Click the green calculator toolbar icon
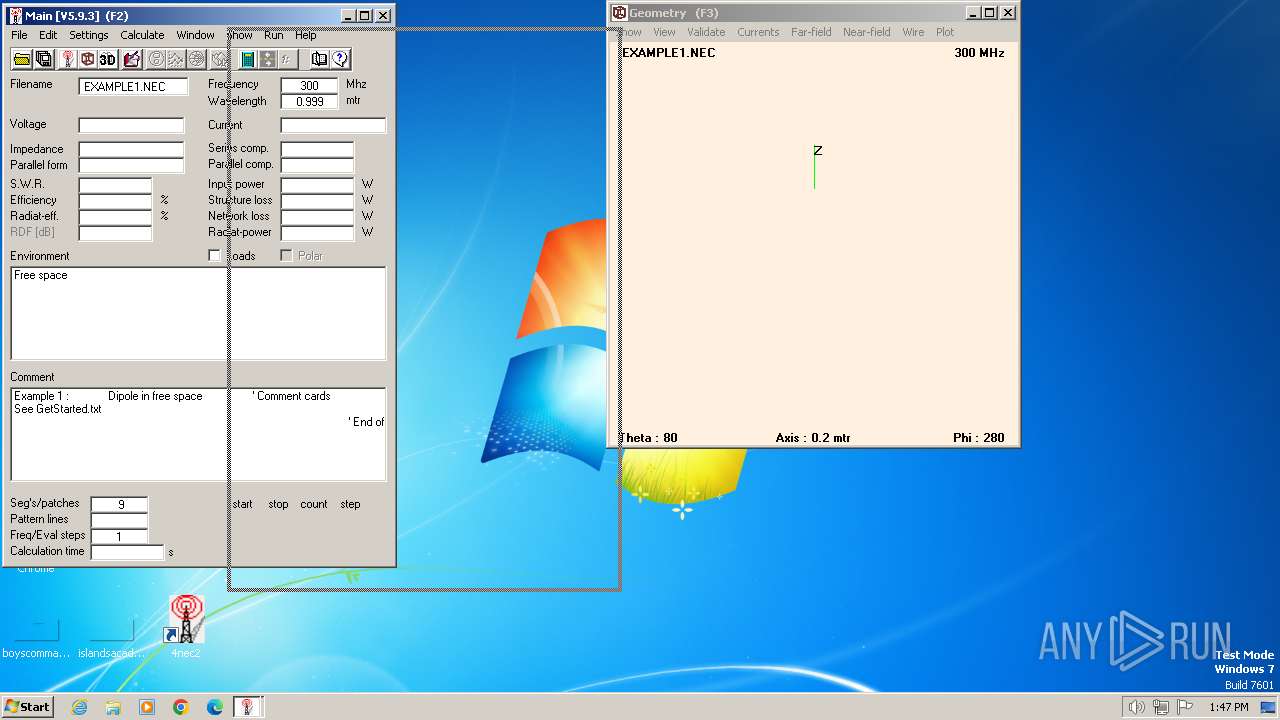1280x720 pixels. pos(247,59)
